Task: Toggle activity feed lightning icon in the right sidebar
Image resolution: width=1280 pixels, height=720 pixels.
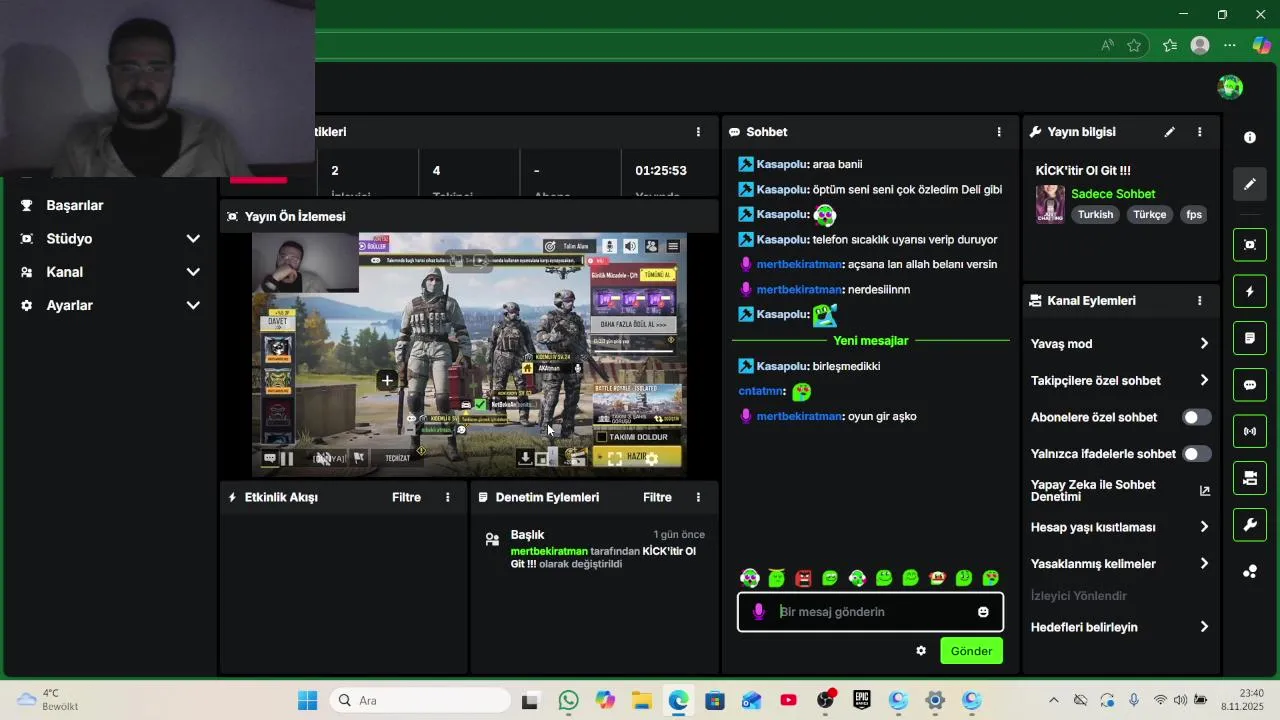Action: (1250, 292)
